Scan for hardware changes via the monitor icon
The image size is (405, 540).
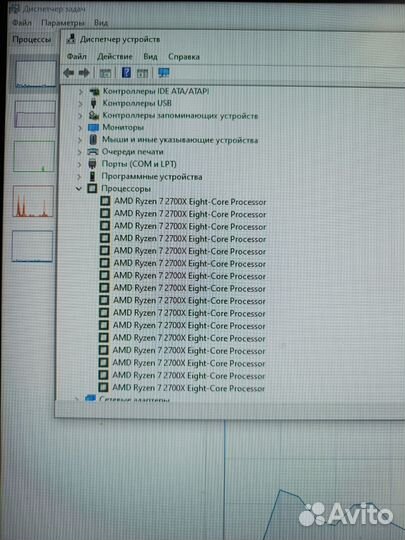point(164,73)
